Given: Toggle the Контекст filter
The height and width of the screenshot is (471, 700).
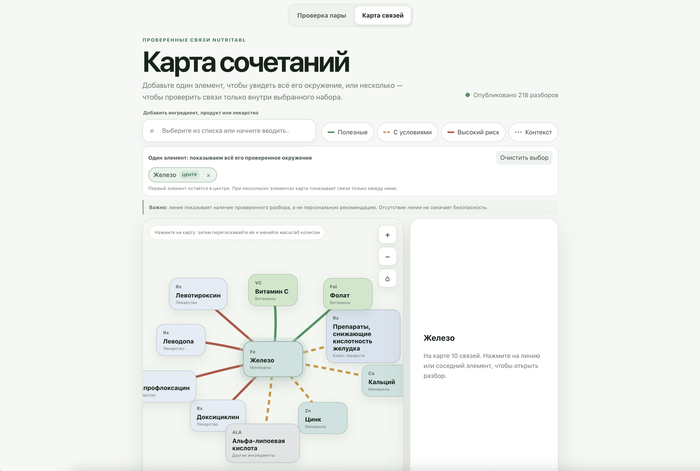Looking at the screenshot, I should [x=533, y=132].
